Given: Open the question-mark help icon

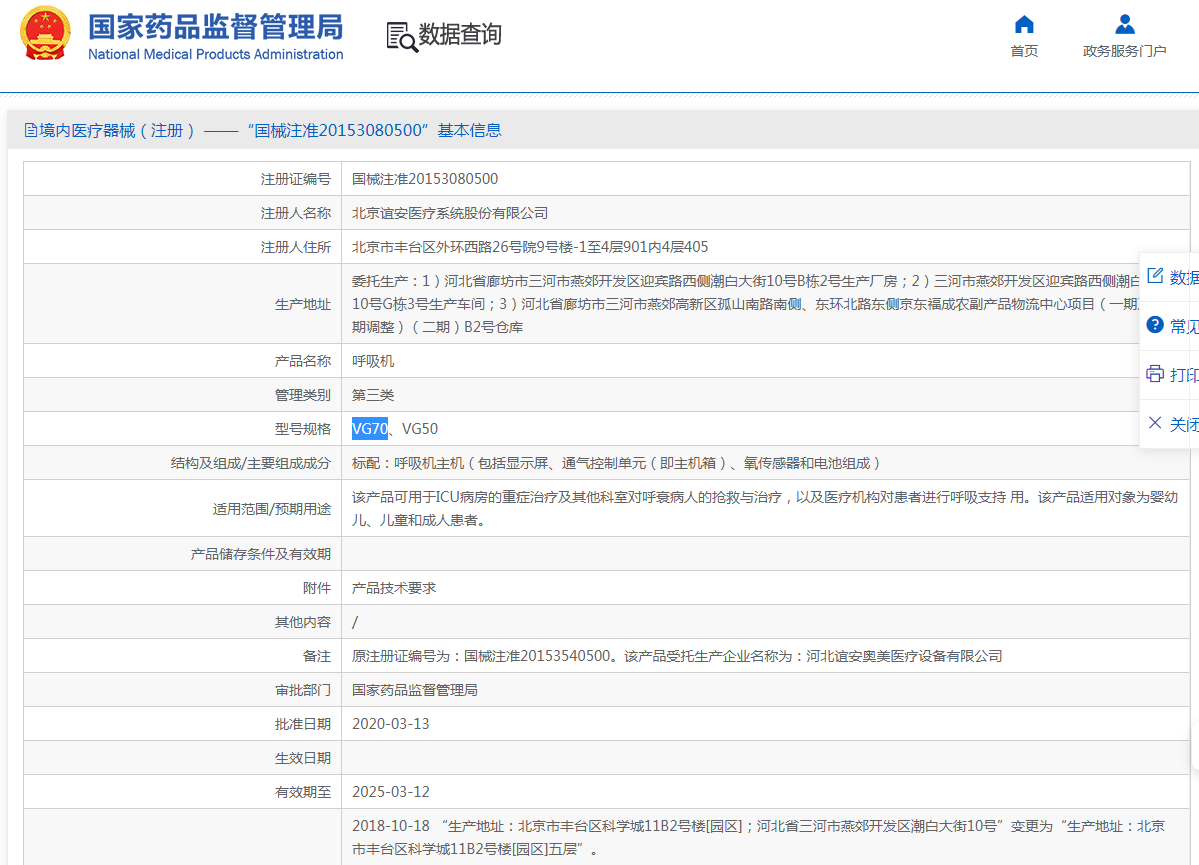Looking at the screenshot, I should 1155,324.
